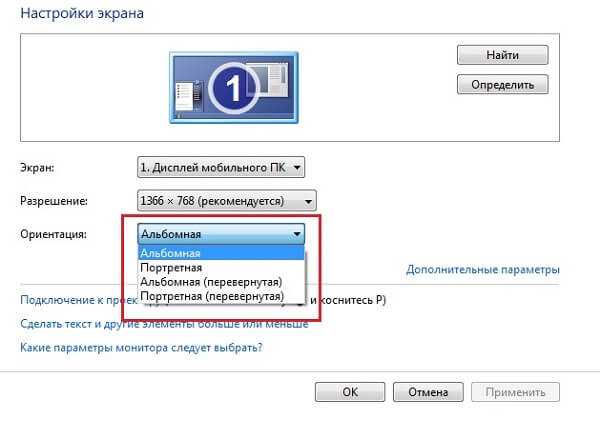The height and width of the screenshot is (439, 600).
Task: Click the Найти button
Action: pyautogui.click(x=502, y=54)
